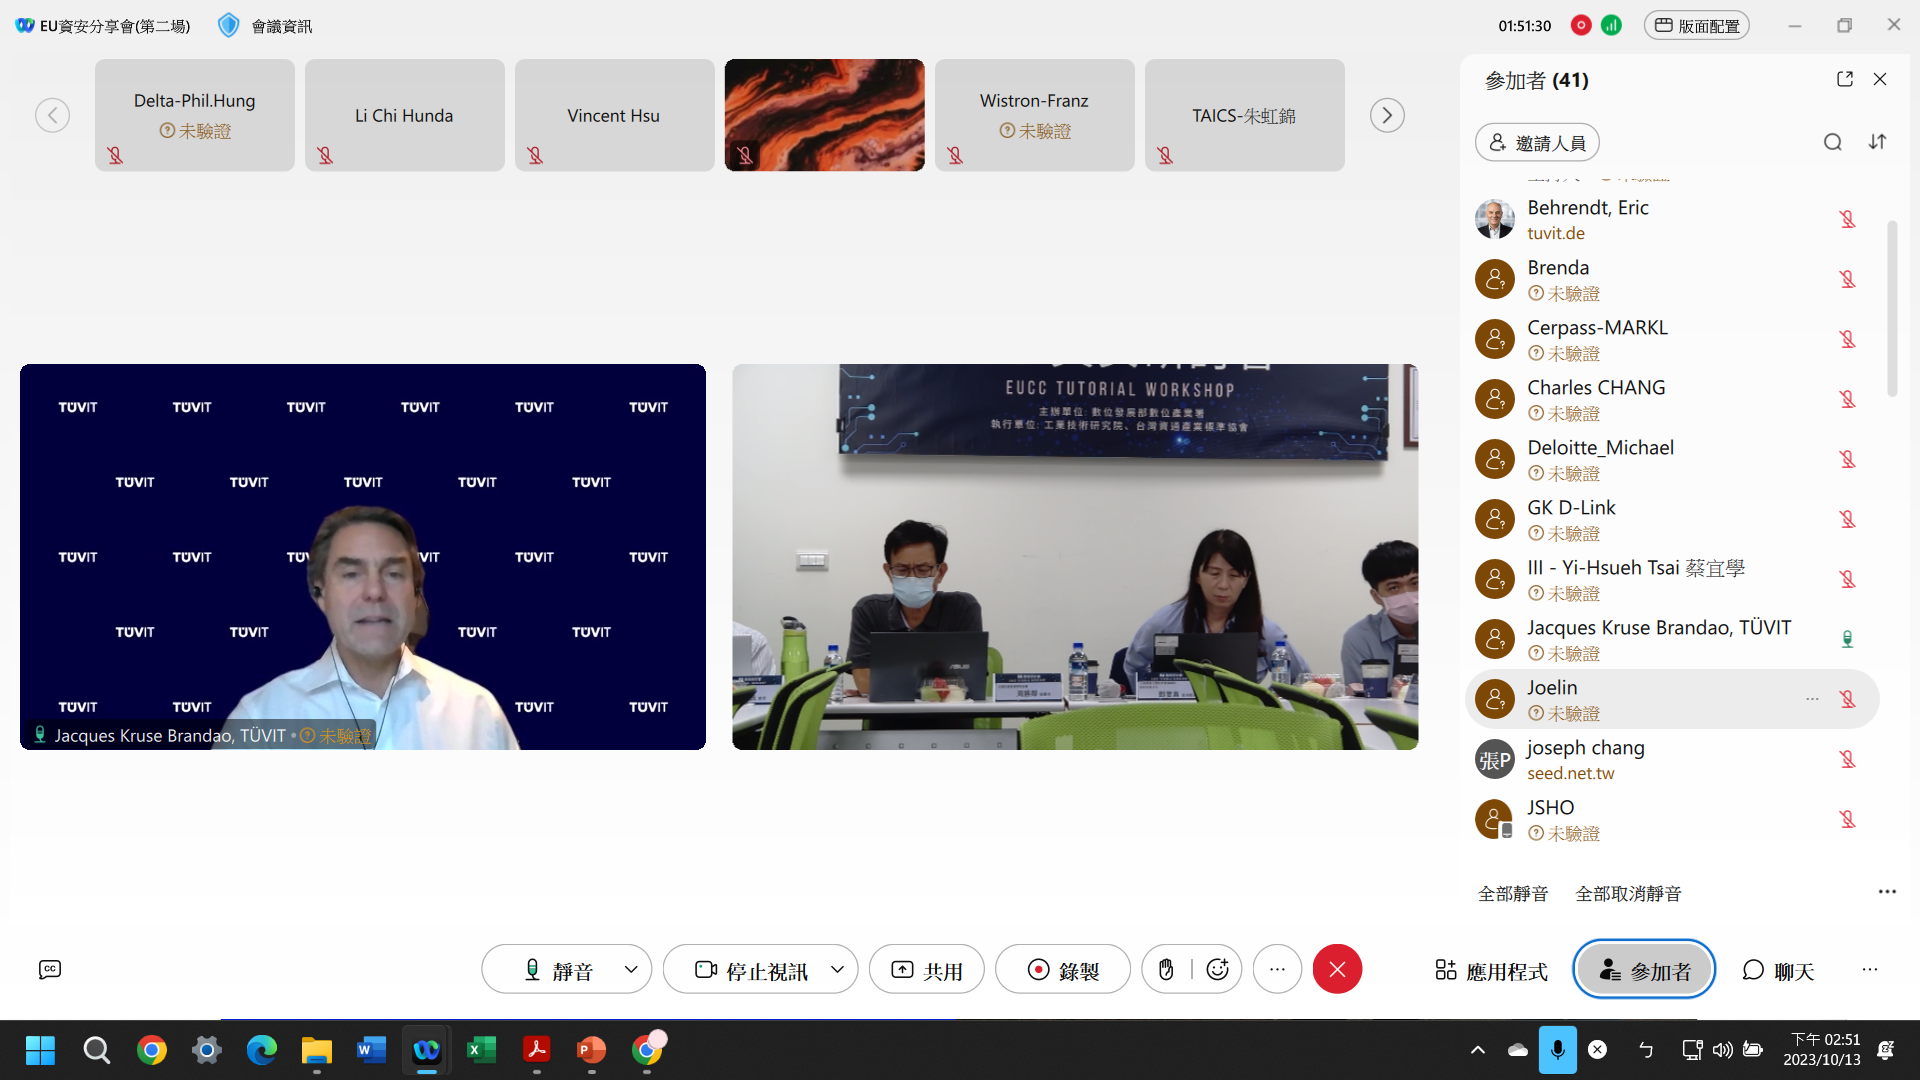Select the Li Chi Hunda tile
This screenshot has width=1920, height=1080.
[x=405, y=115]
